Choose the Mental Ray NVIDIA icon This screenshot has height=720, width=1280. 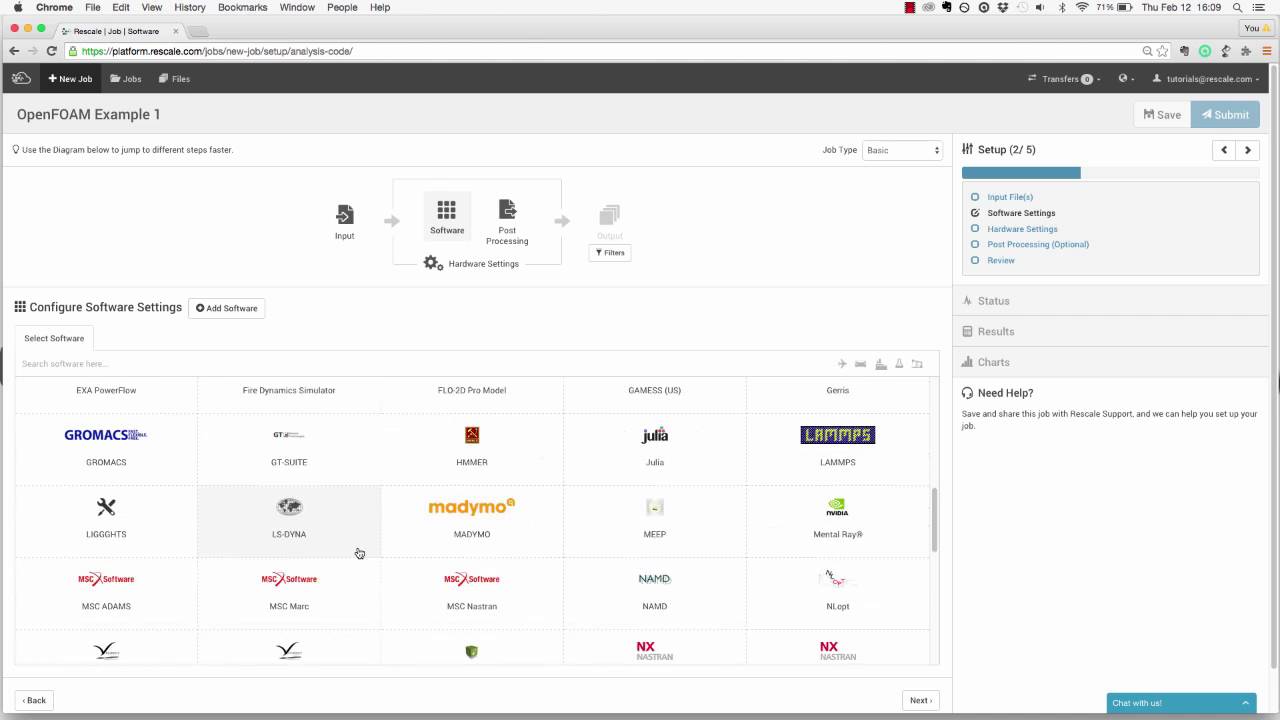838,507
